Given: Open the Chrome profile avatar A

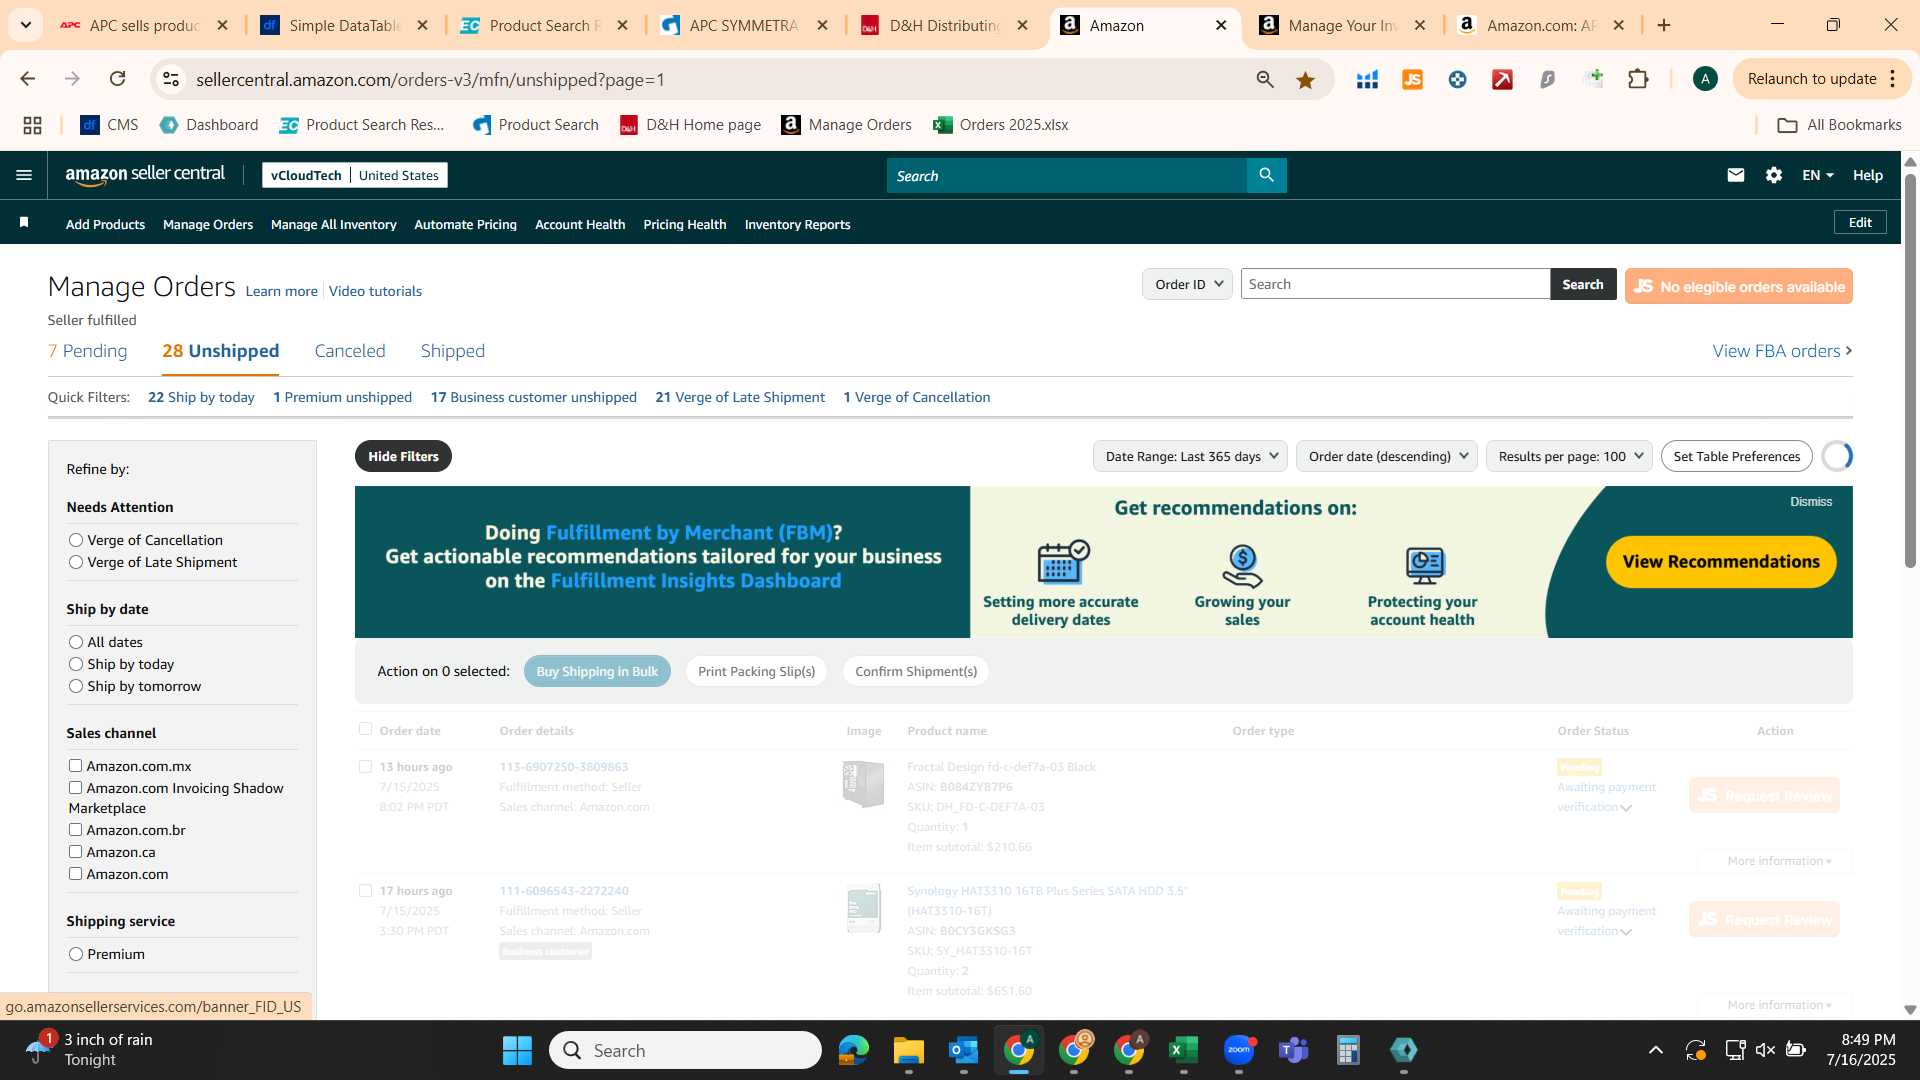Looking at the screenshot, I should point(1705,79).
